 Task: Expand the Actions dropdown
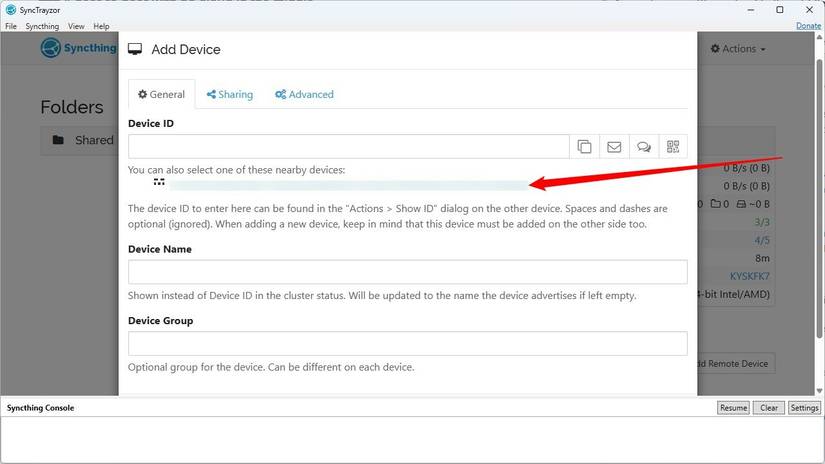pyautogui.click(x=738, y=49)
